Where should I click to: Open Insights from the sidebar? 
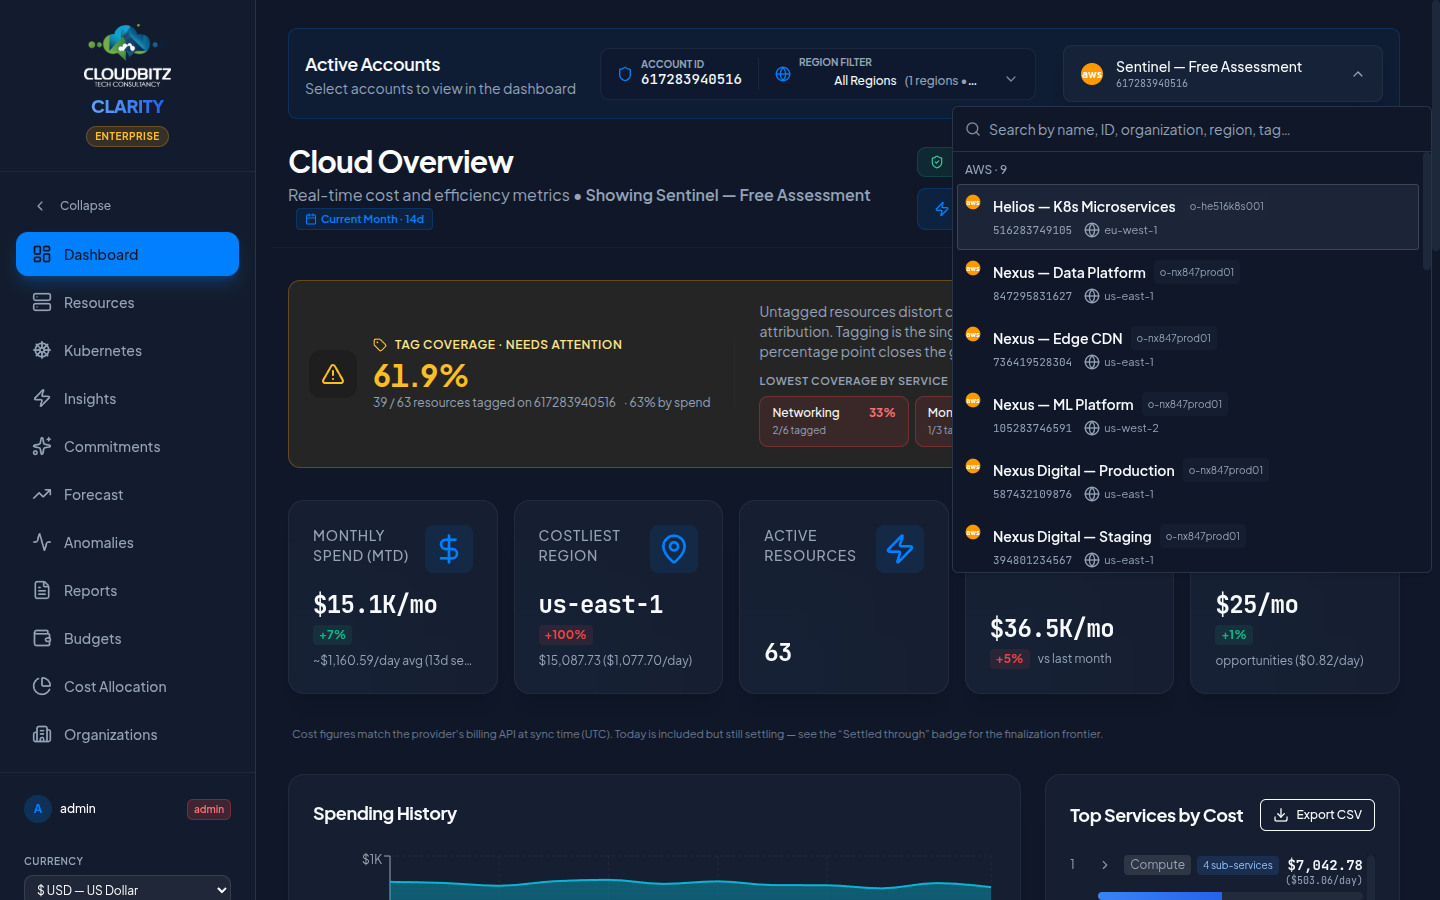click(x=127, y=398)
